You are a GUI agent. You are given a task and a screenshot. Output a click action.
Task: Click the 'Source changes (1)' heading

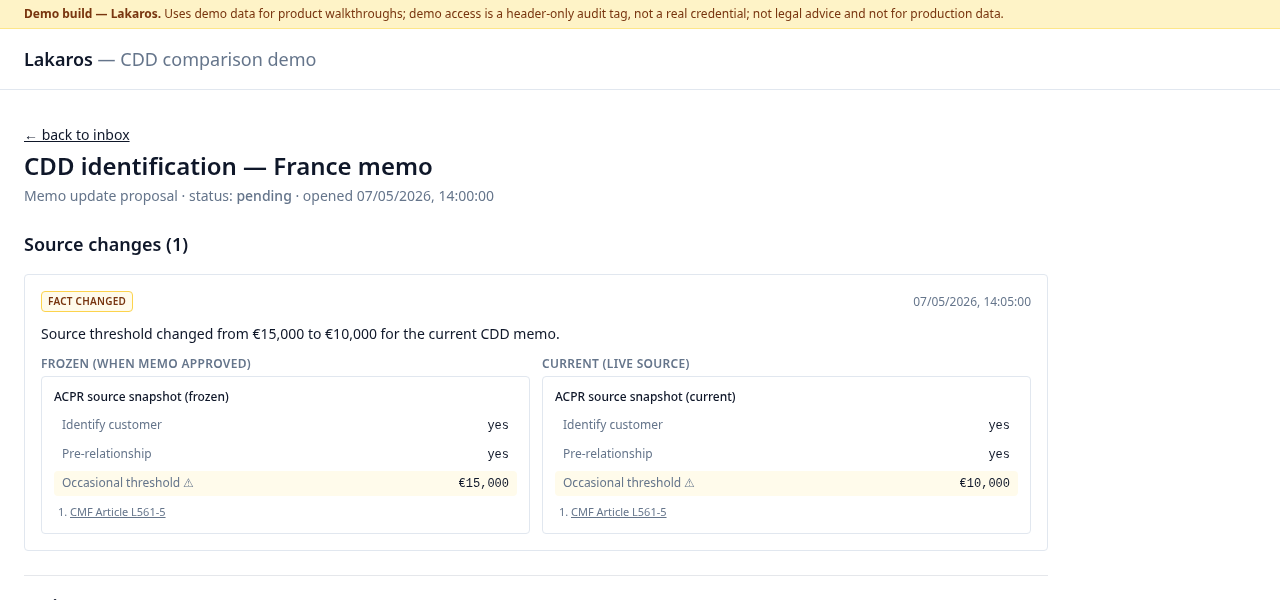(106, 244)
